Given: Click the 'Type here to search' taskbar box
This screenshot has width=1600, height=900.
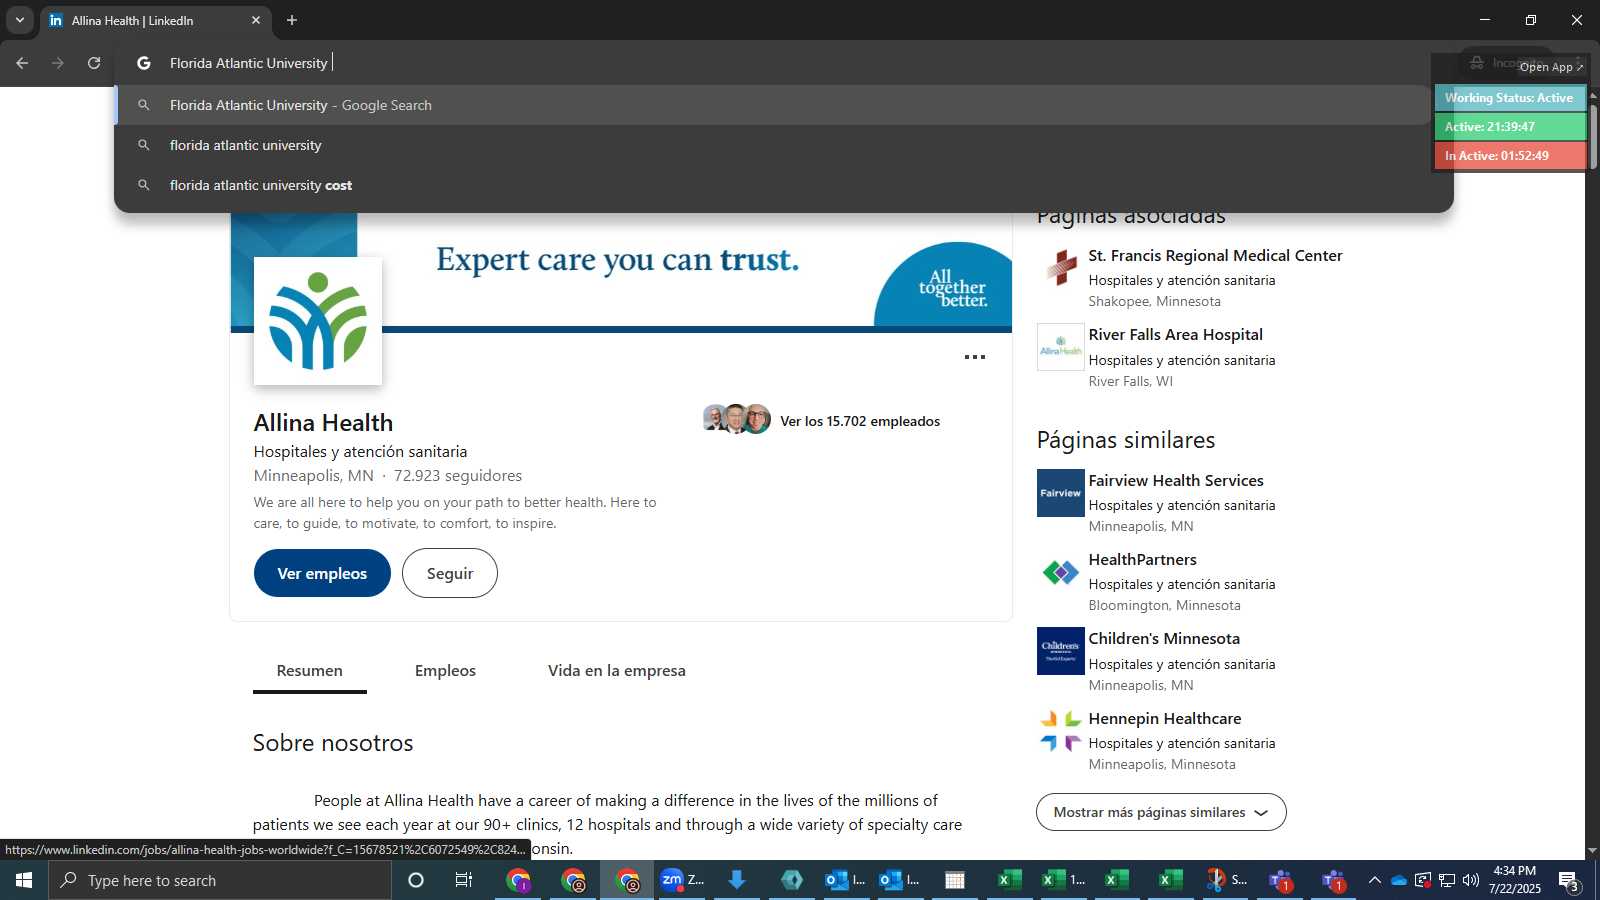Looking at the screenshot, I should [220, 880].
